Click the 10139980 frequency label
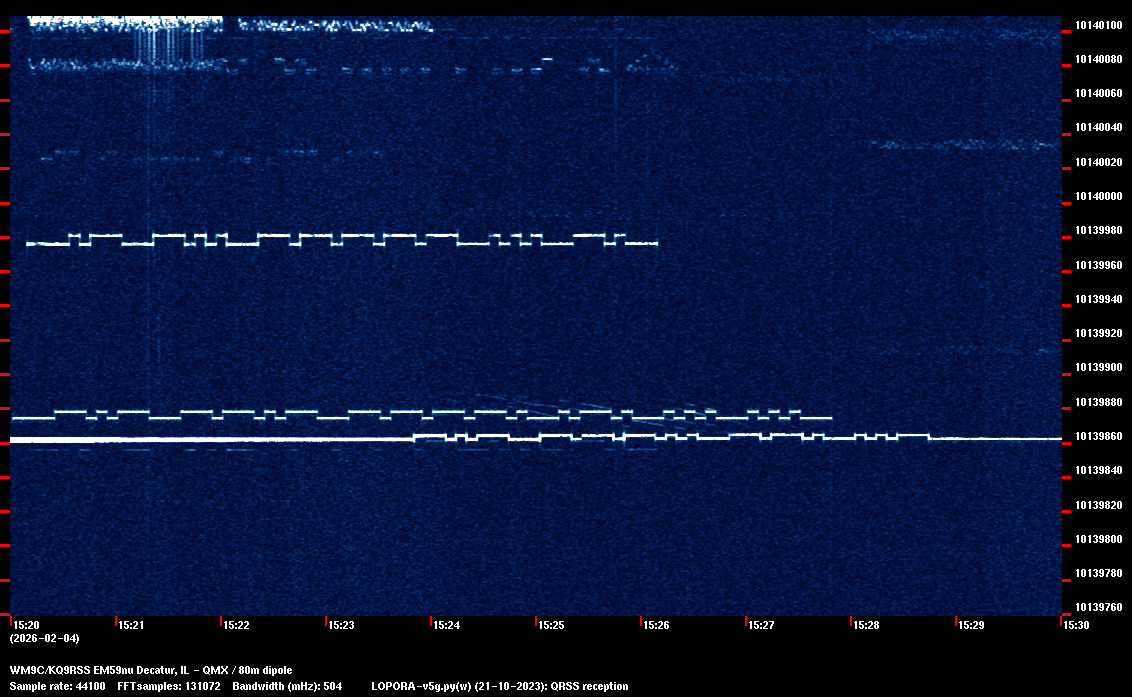 tap(1097, 230)
